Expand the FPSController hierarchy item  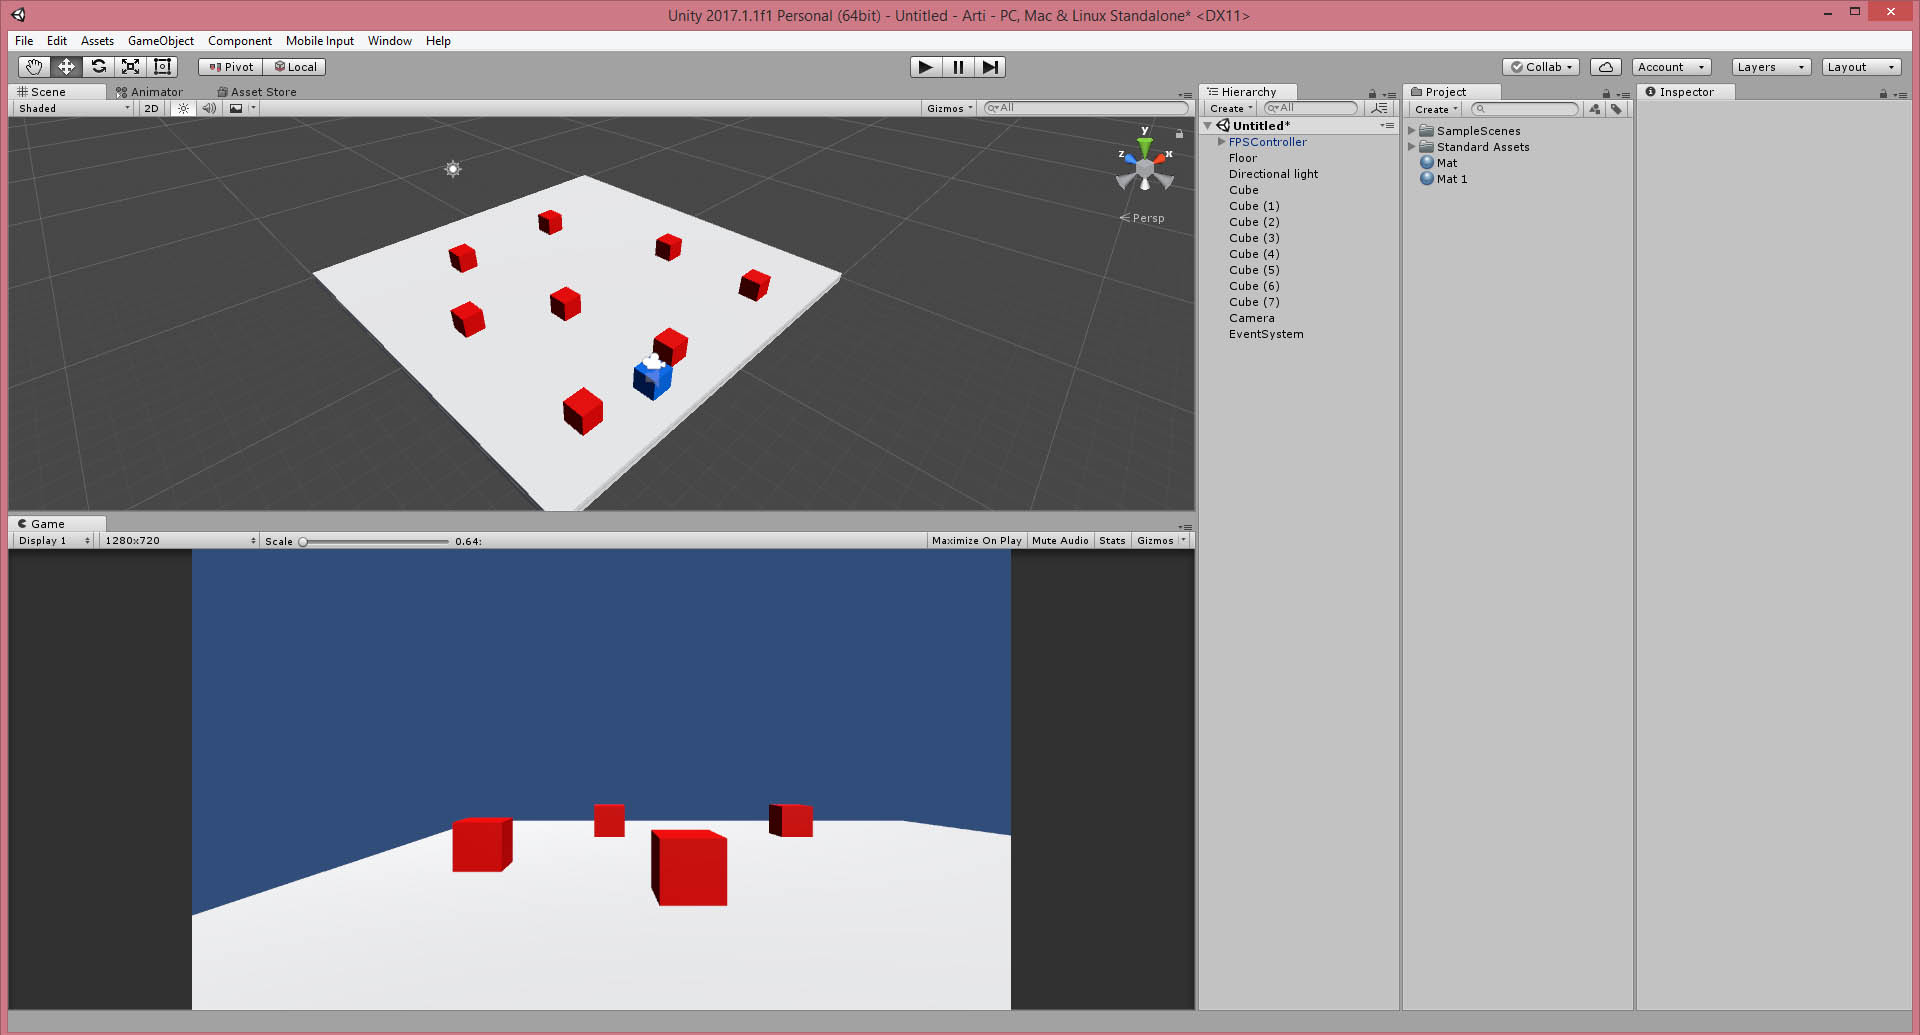1221,142
